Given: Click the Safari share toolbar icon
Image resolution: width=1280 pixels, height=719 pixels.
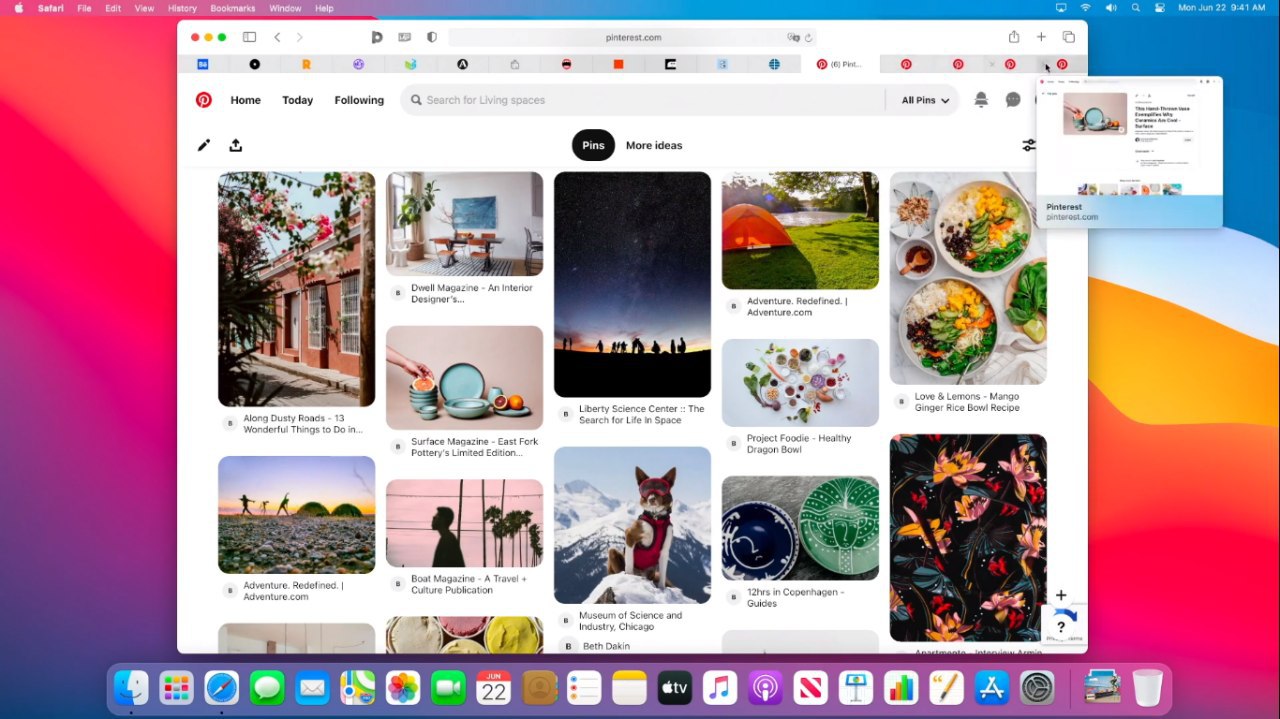Looking at the screenshot, I should tap(1014, 37).
